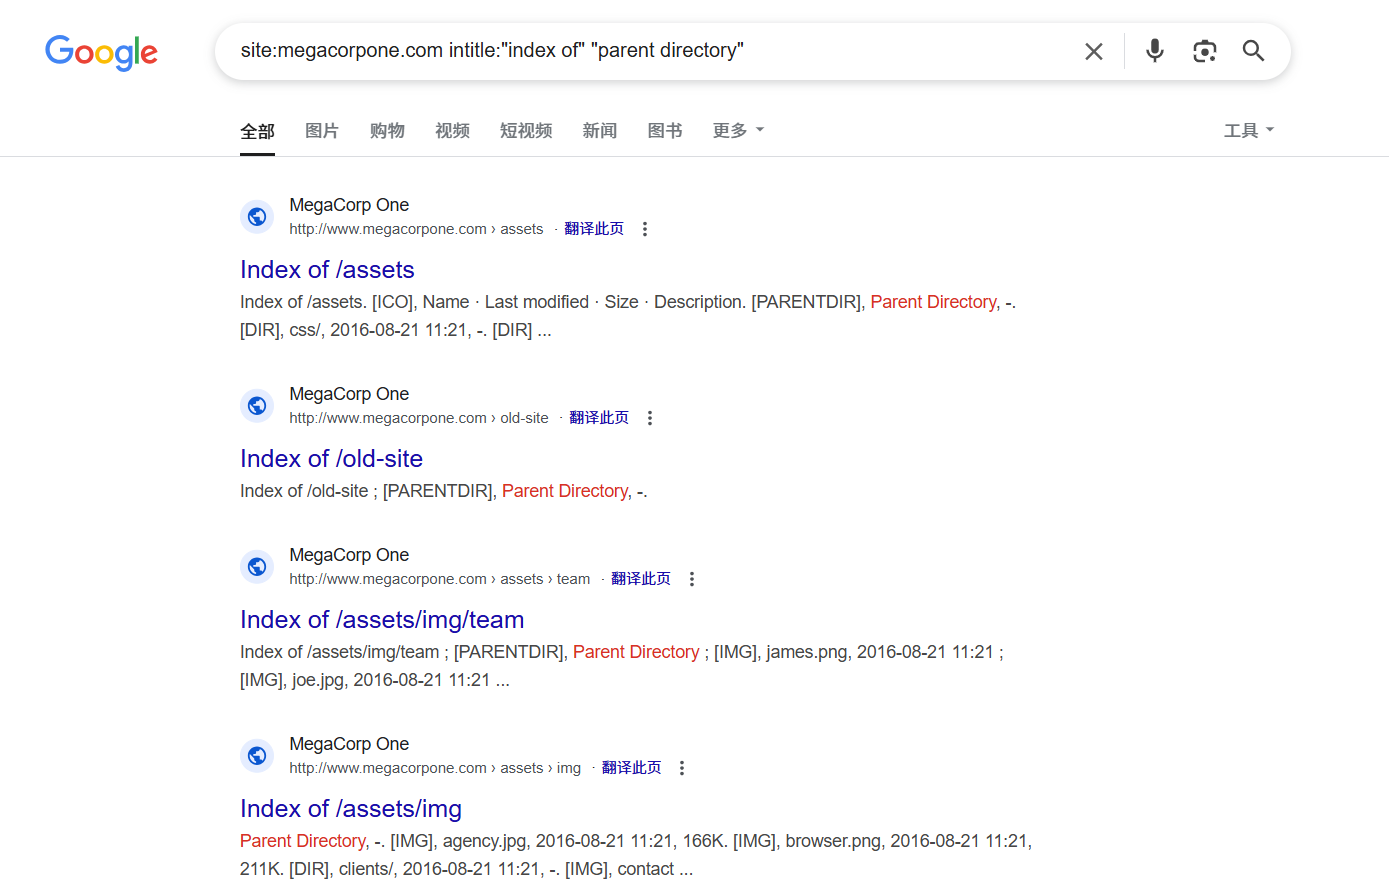This screenshot has height=893, width=1389.
Task: Click the URL www.megacorpone.com › assets
Action: [416, 229]
